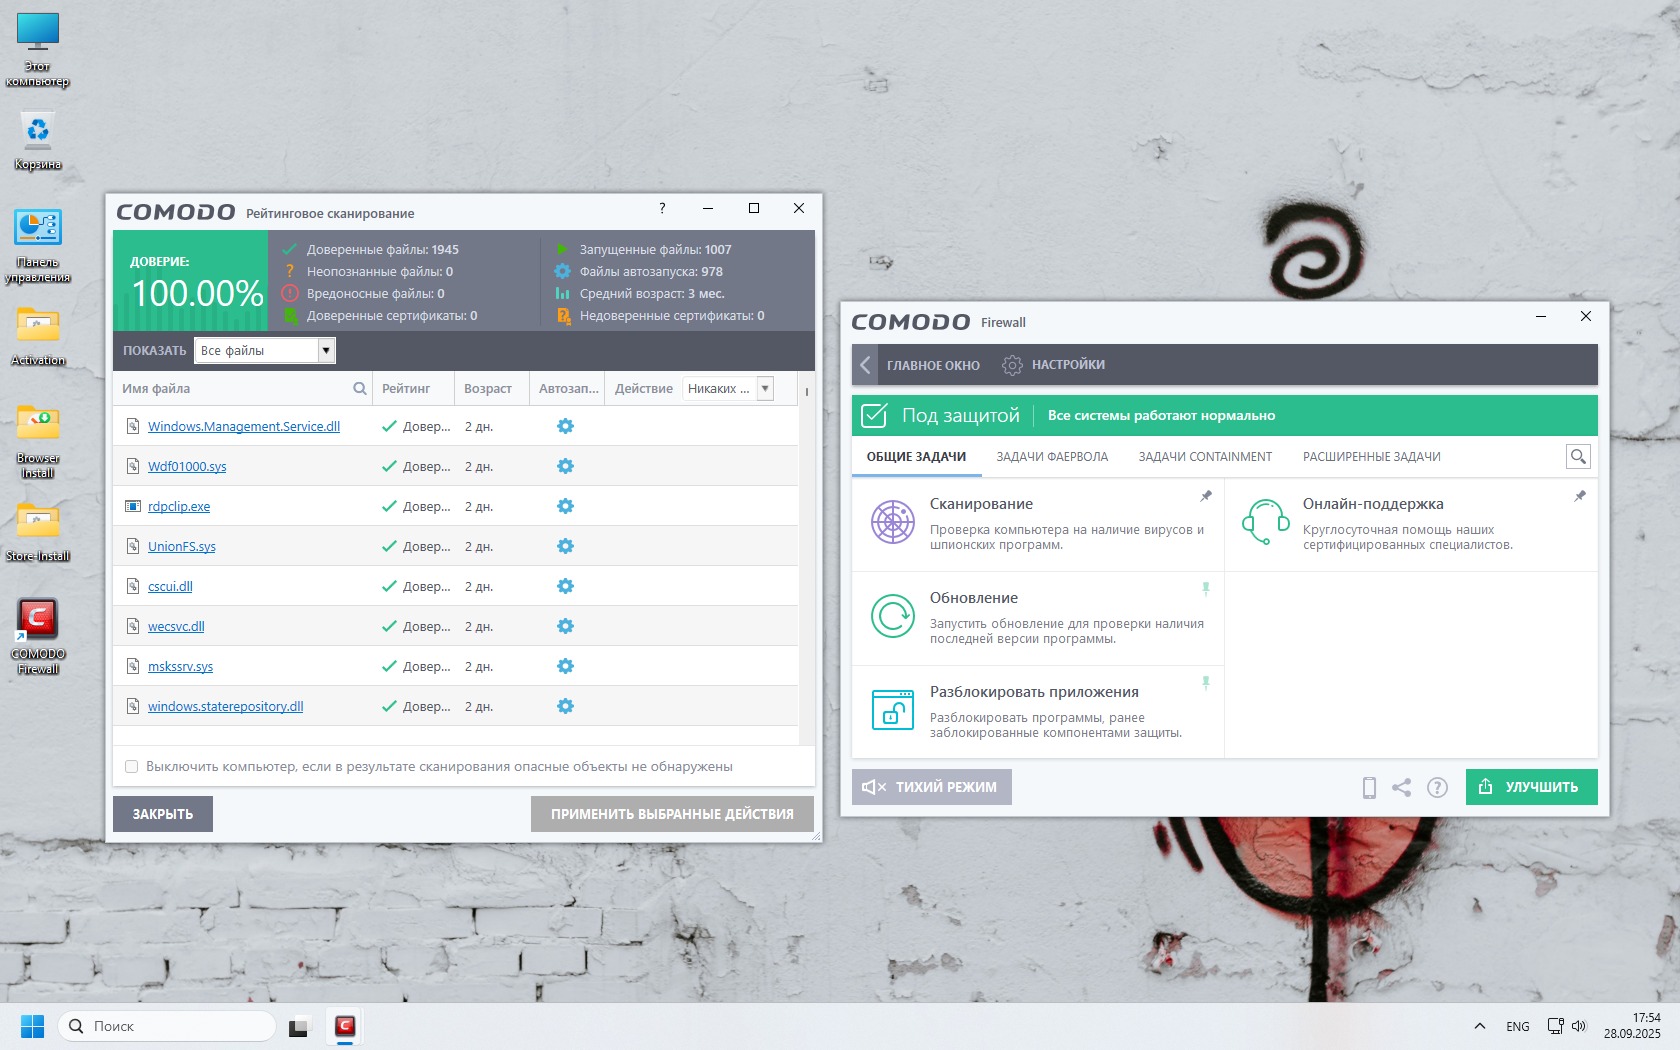1680x1050 pixels.
Task: Open Главное окно in Firewall header
Action: point(933,365)
